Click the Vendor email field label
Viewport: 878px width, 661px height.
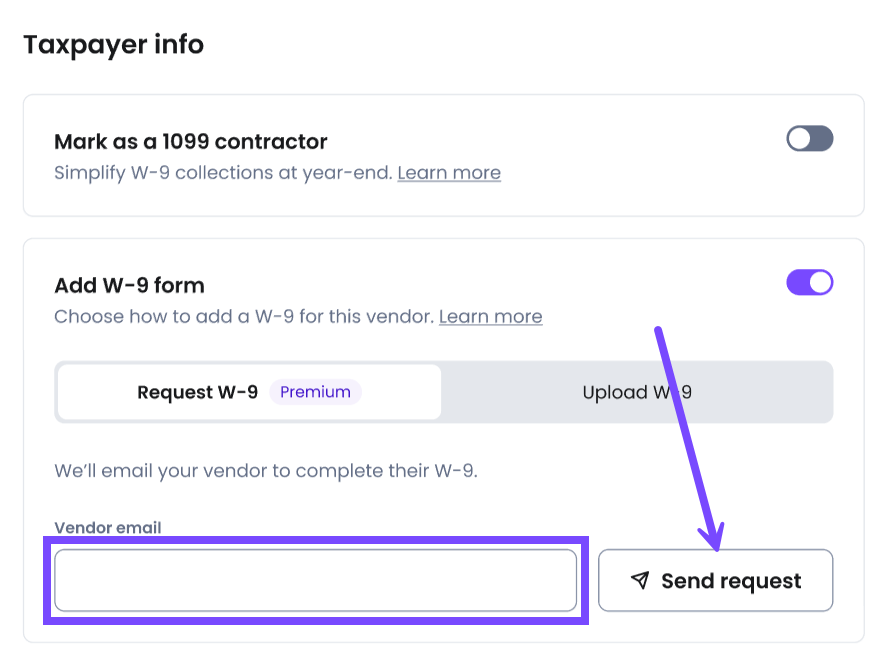(x=107, y=528)
